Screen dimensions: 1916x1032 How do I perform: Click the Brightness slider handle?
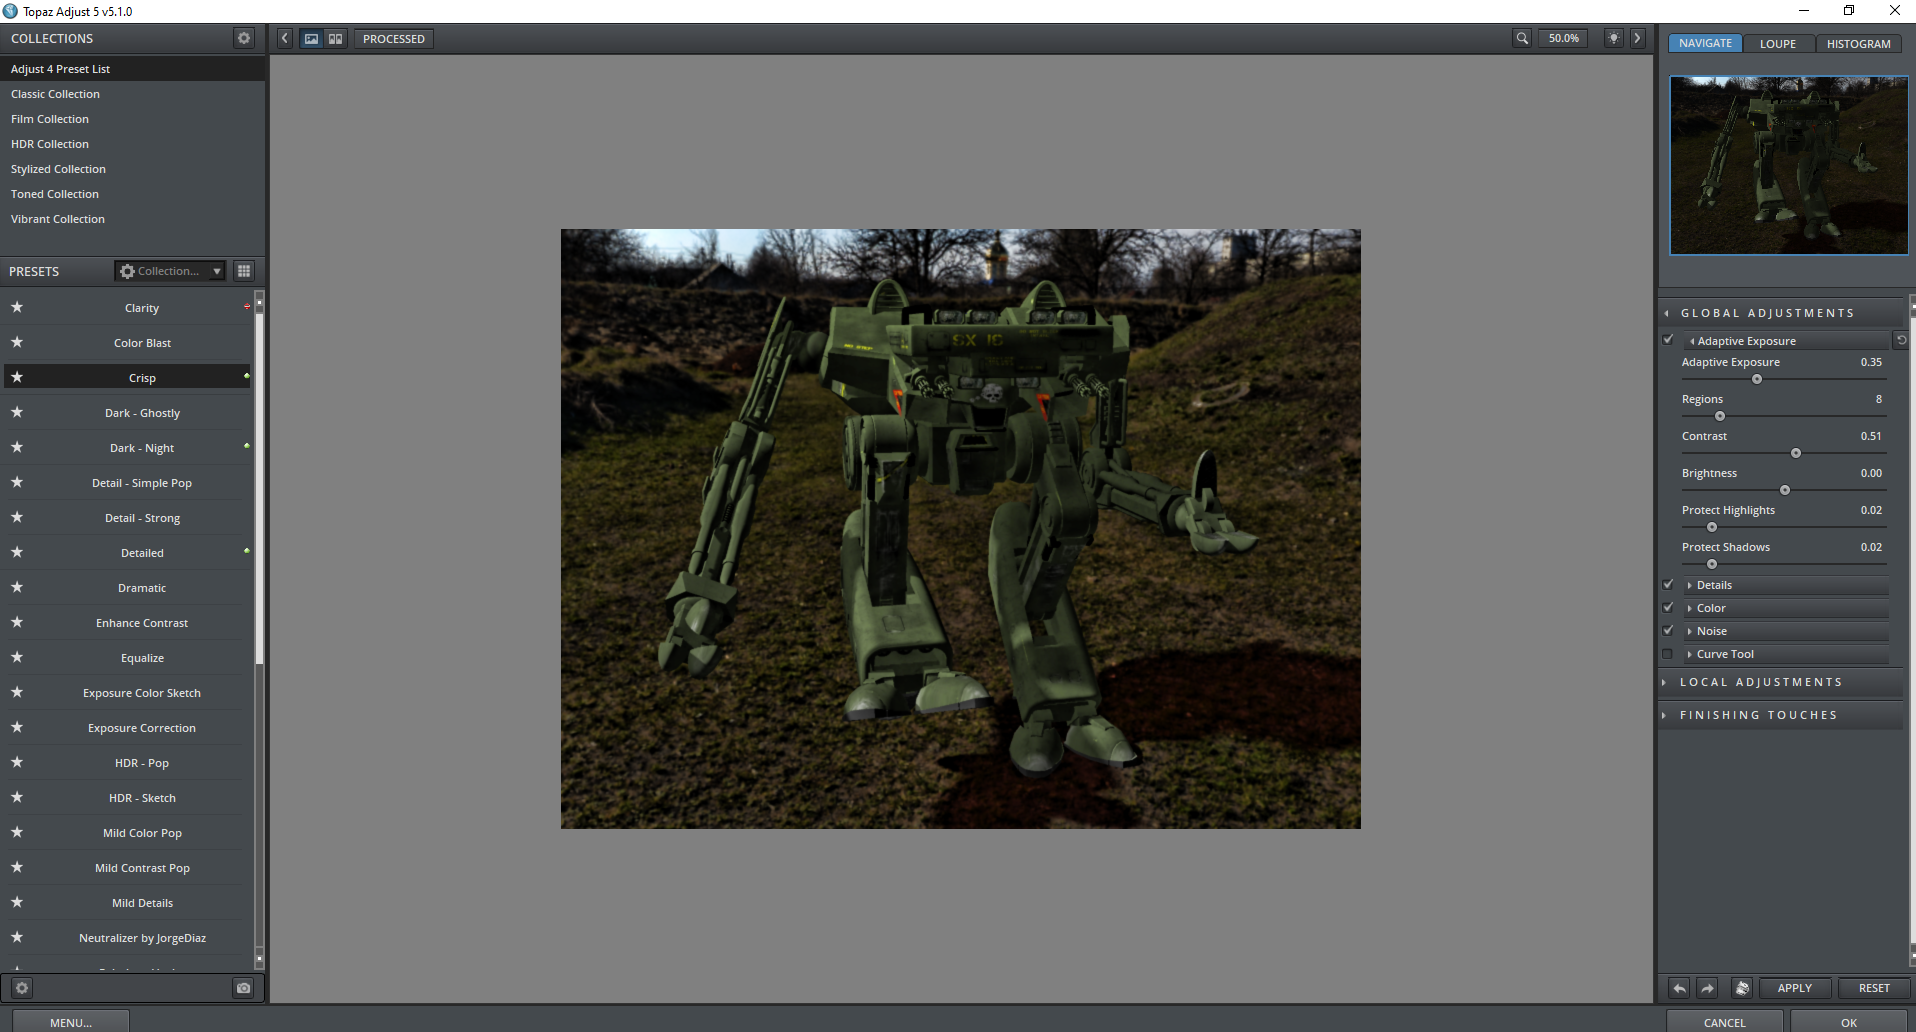coord(1785,490)
